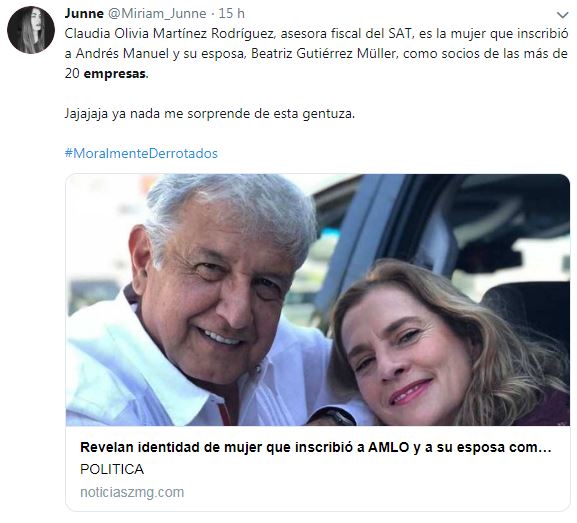Click the phrase asesora fiscal del SAT

point(346,33)
